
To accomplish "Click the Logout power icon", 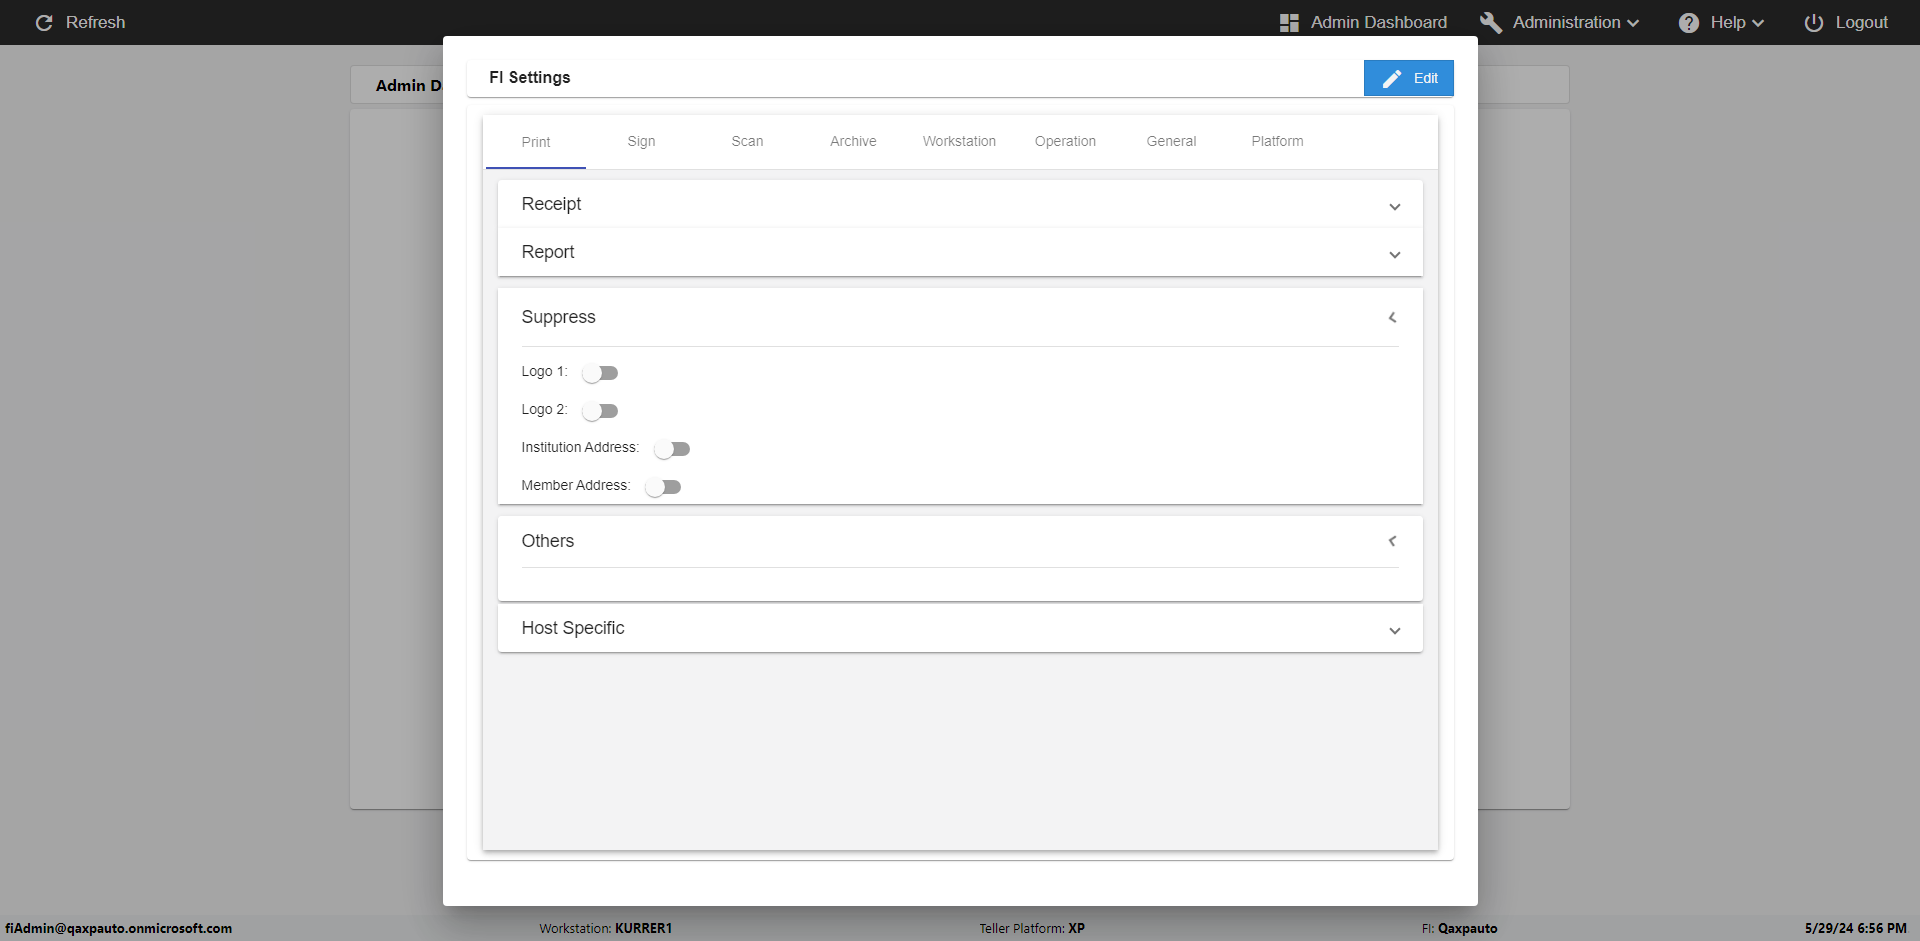I will coord(1814,23).
